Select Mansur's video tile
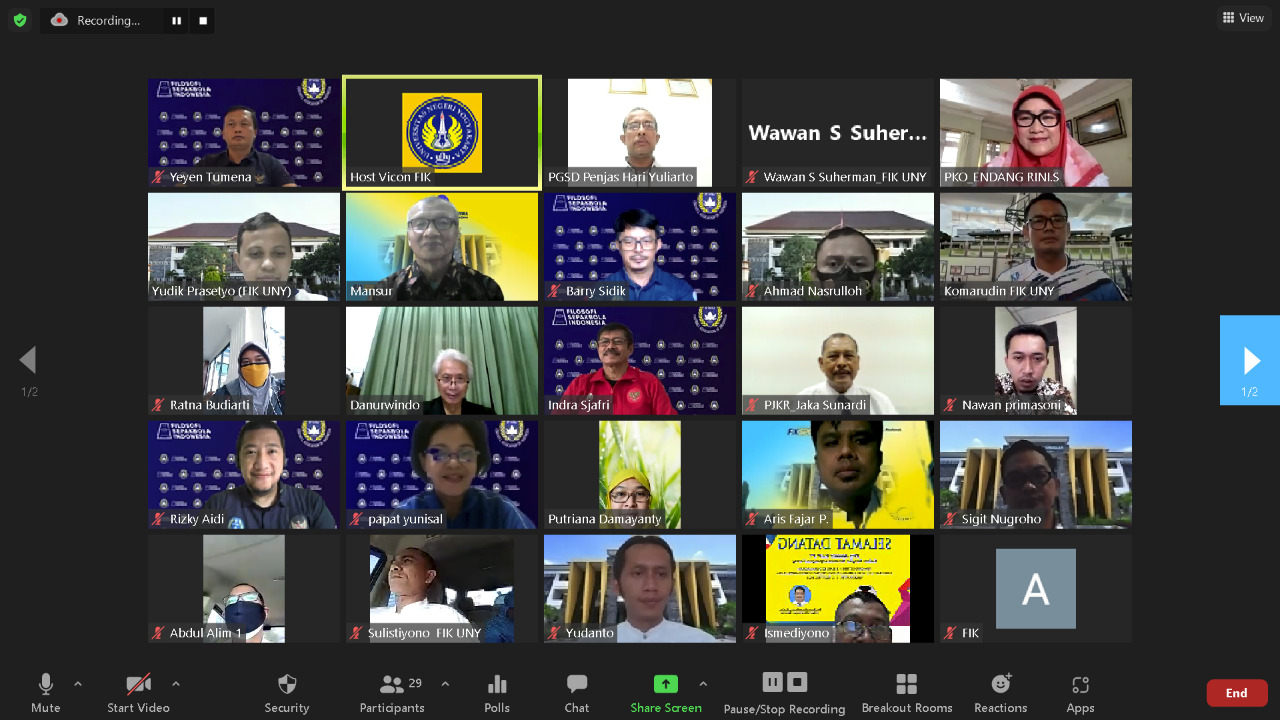The width and height of the screenshot is (1280, 720). pos(442,247)
